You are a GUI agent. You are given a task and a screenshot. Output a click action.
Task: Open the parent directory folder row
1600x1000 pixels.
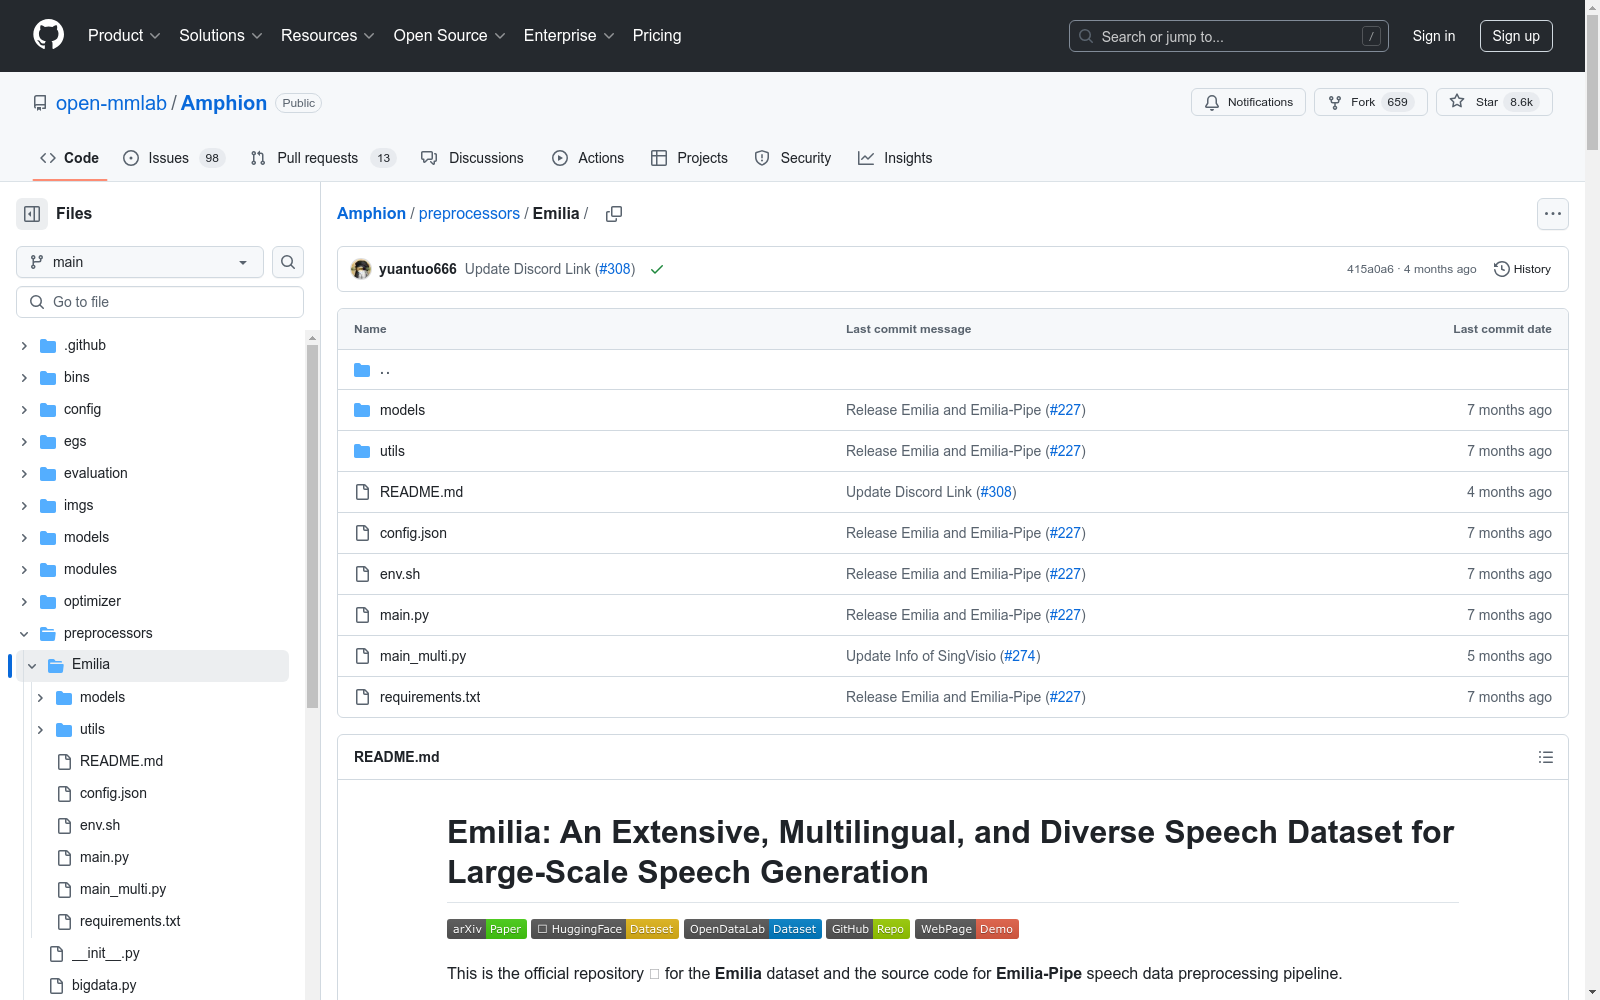click(x=952, y=370)
